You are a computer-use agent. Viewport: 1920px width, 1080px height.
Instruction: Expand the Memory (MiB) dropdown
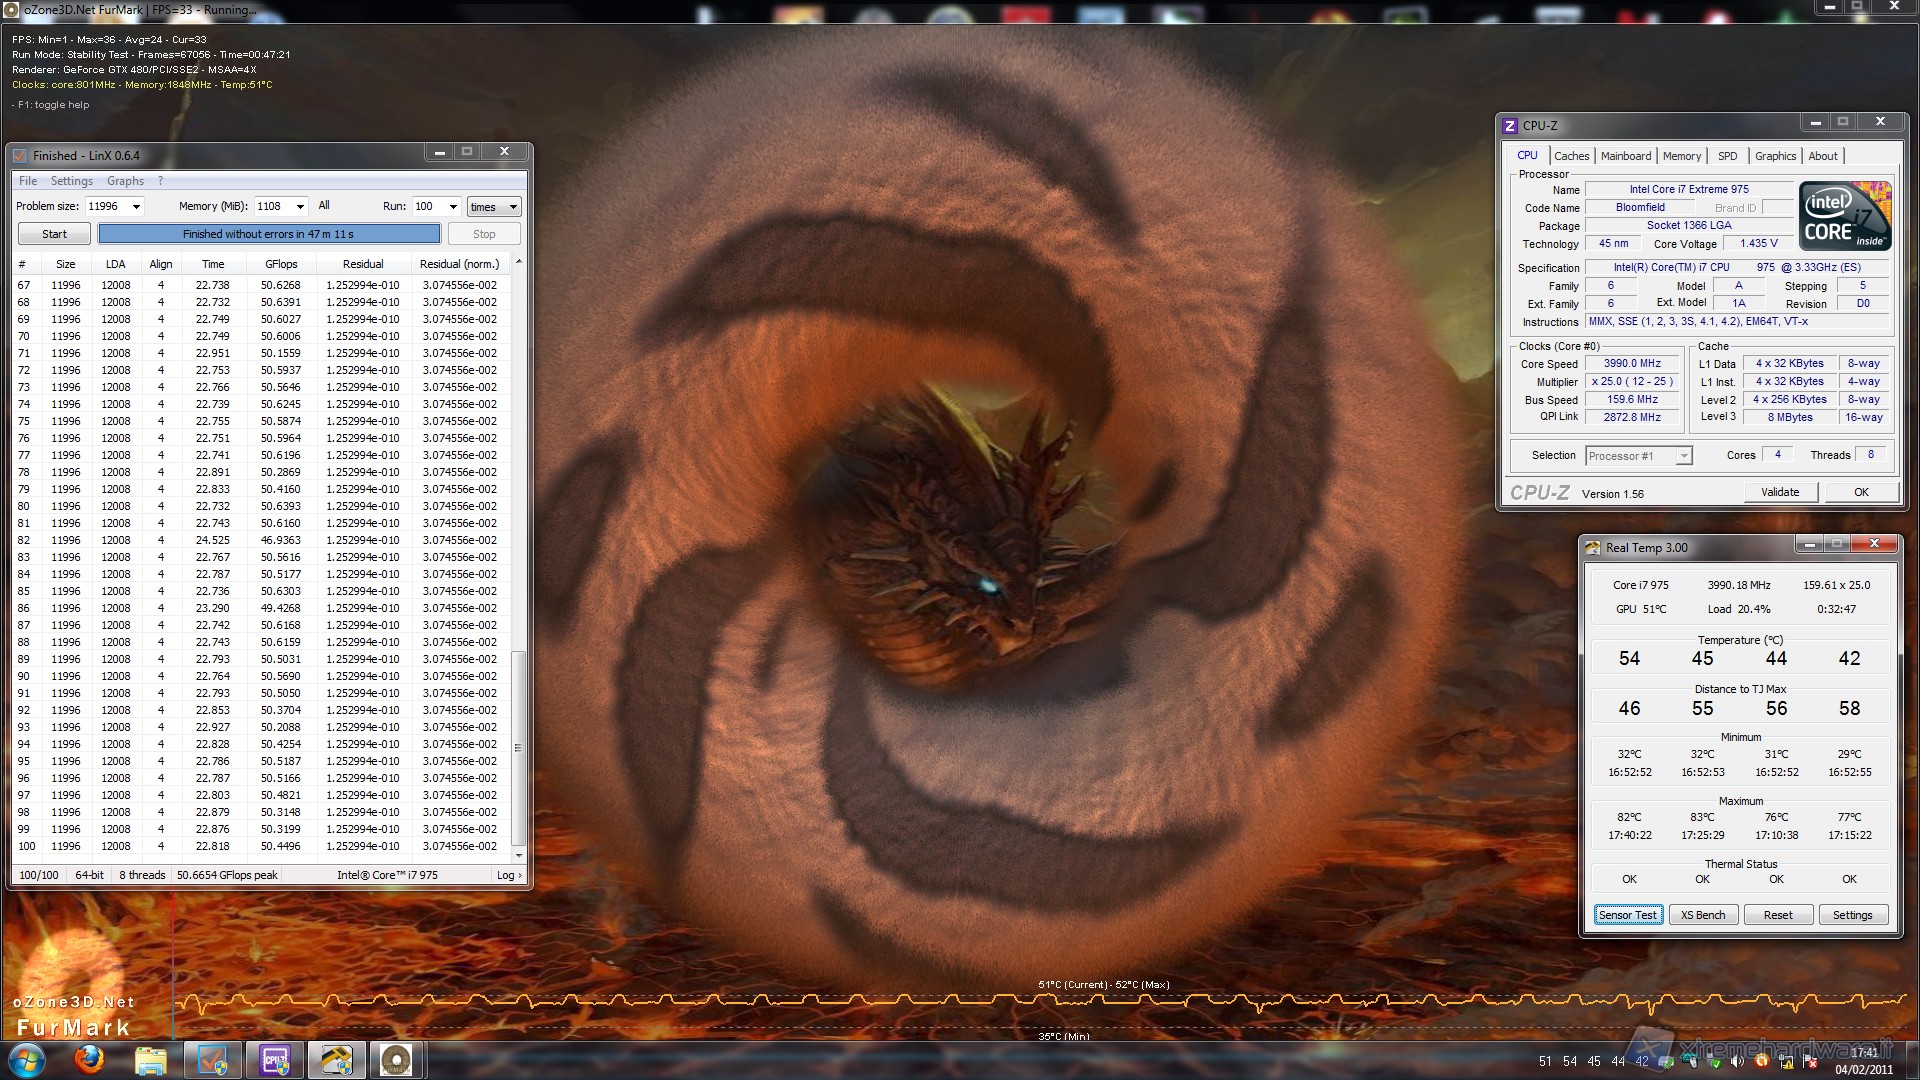pyautogui.click(x=299, y=207)
